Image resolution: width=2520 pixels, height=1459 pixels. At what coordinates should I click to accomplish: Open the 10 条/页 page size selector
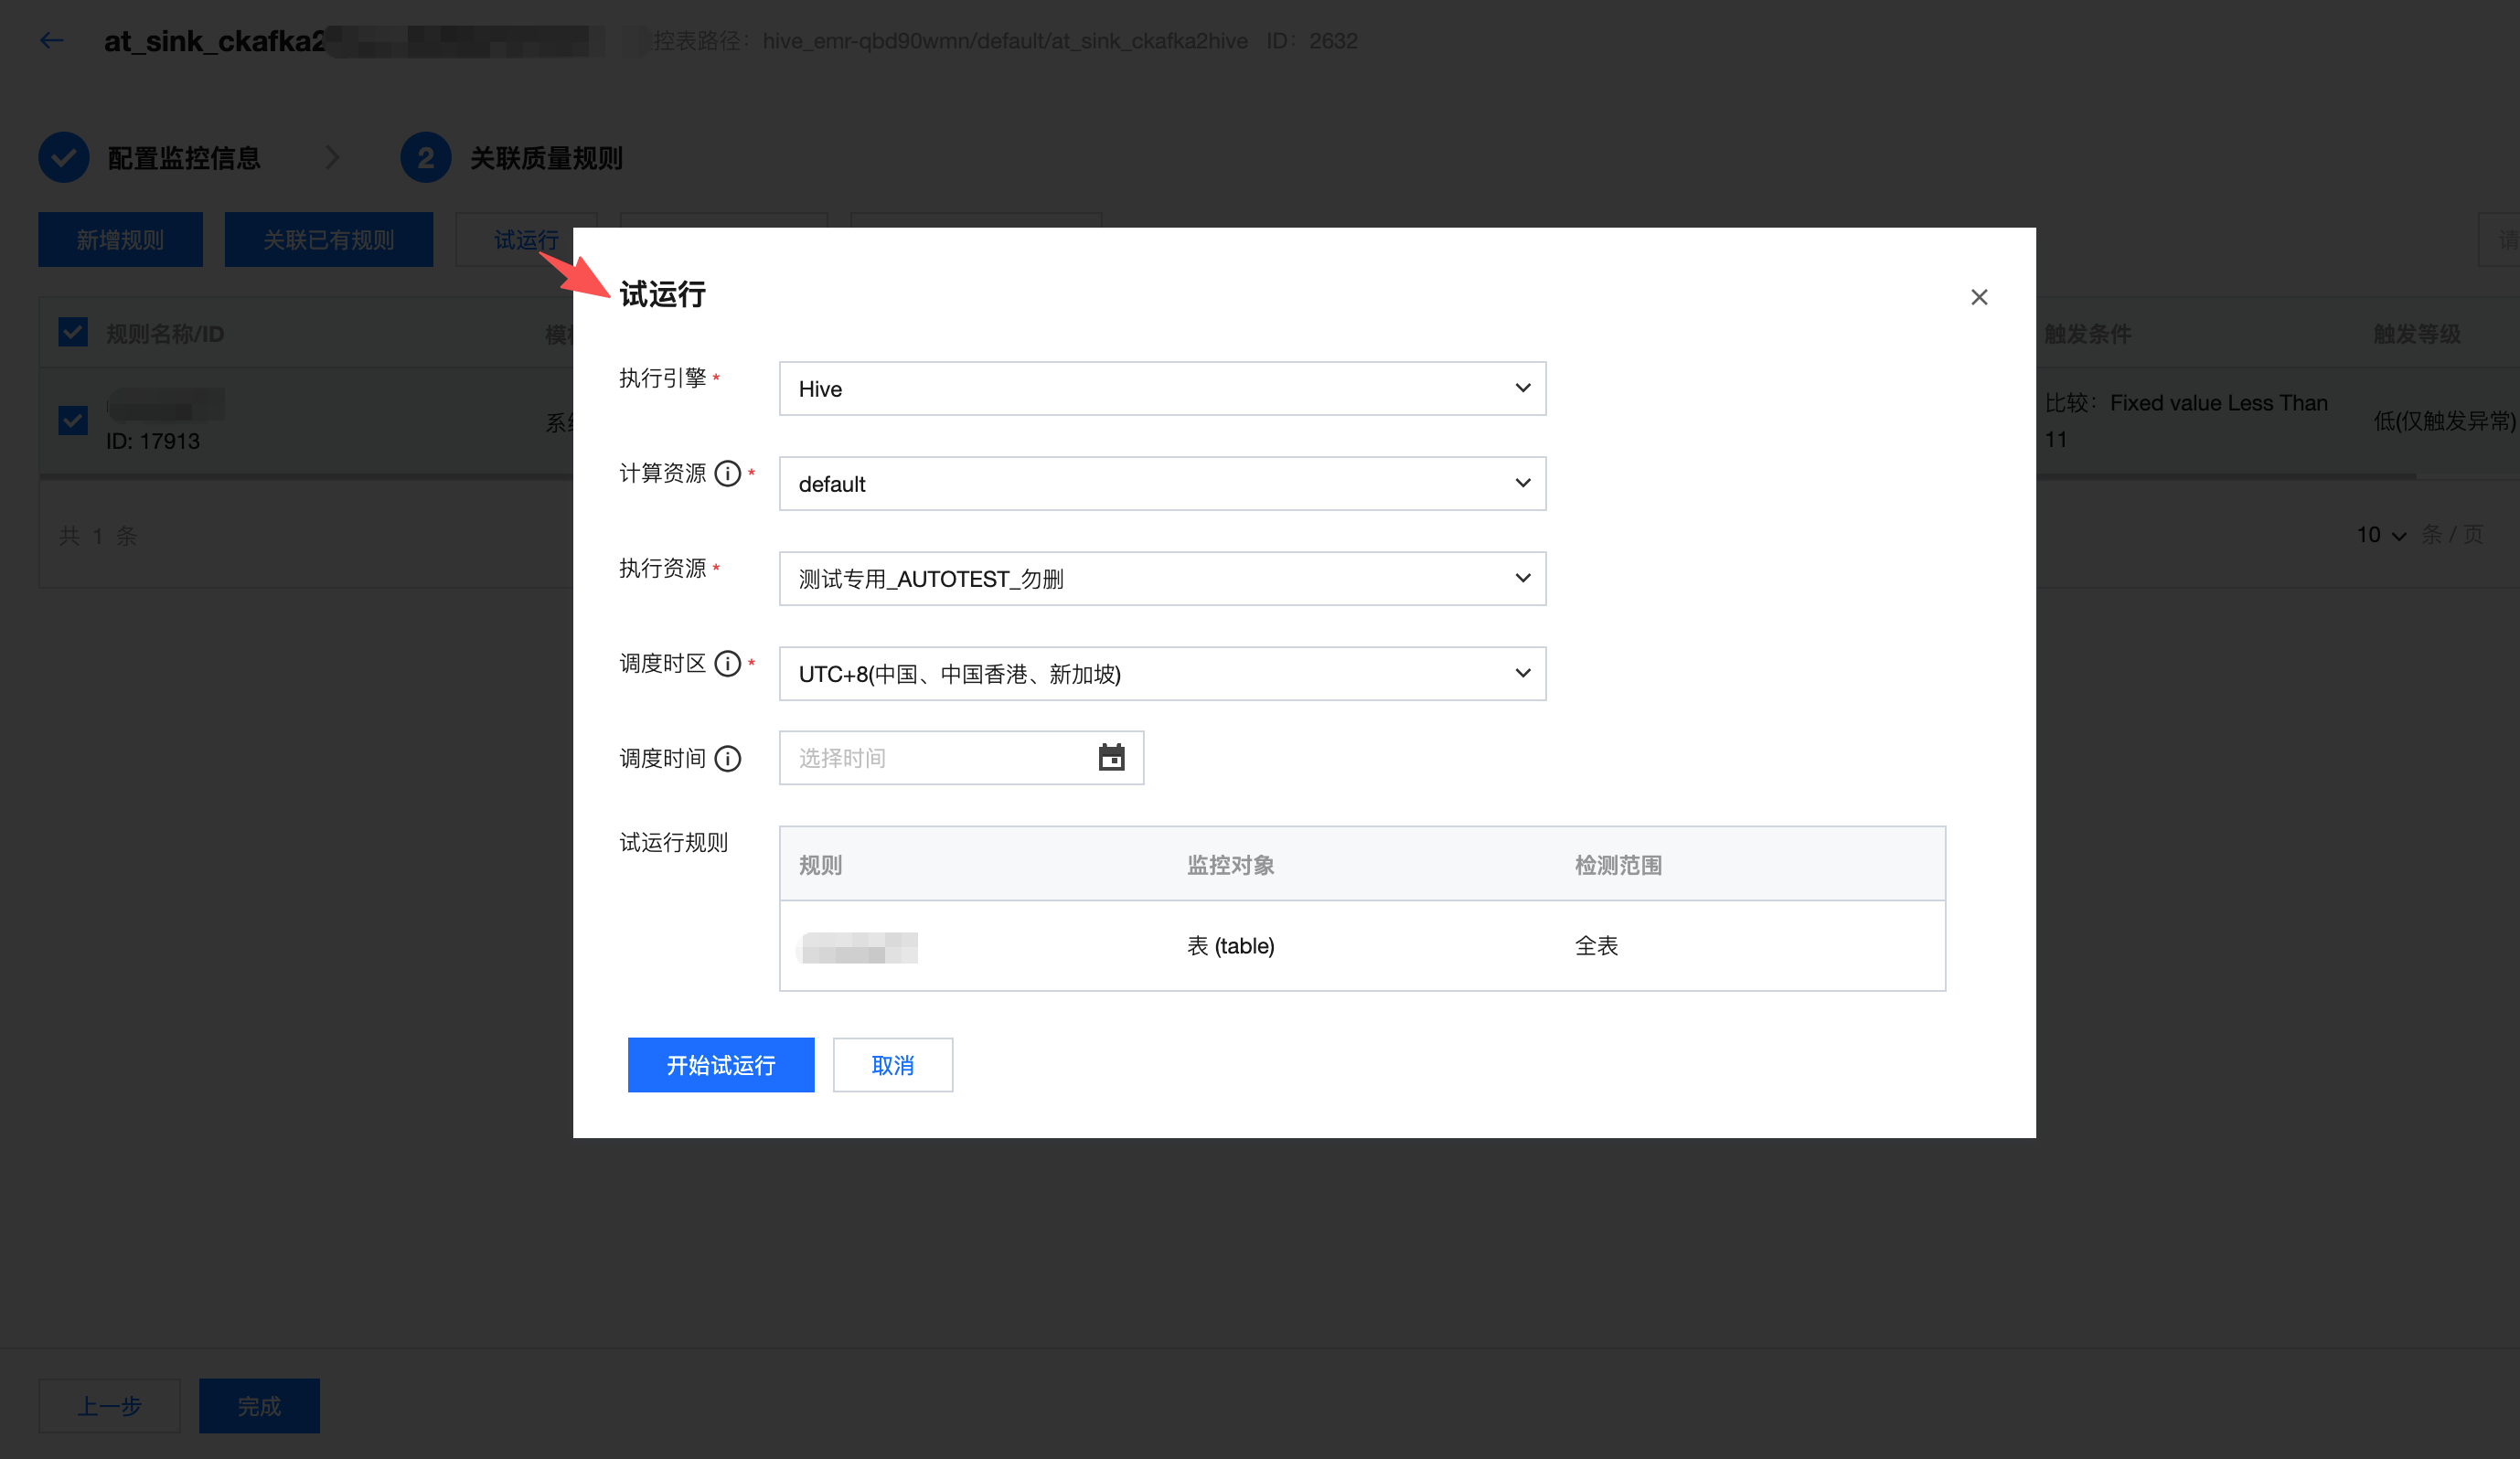tap(2382, 535)
